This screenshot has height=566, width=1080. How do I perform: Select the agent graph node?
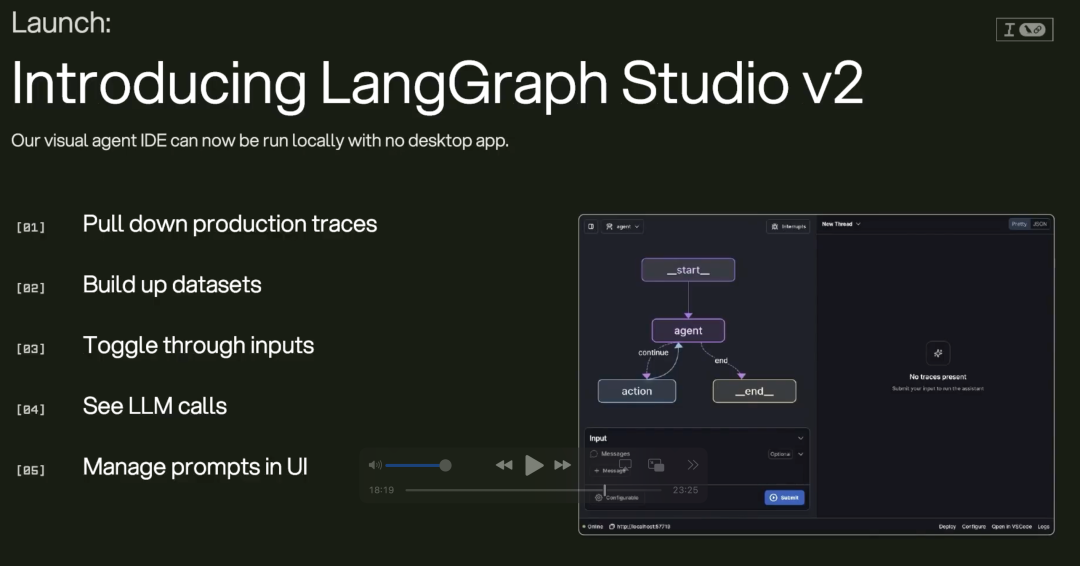tap(688, 331)
